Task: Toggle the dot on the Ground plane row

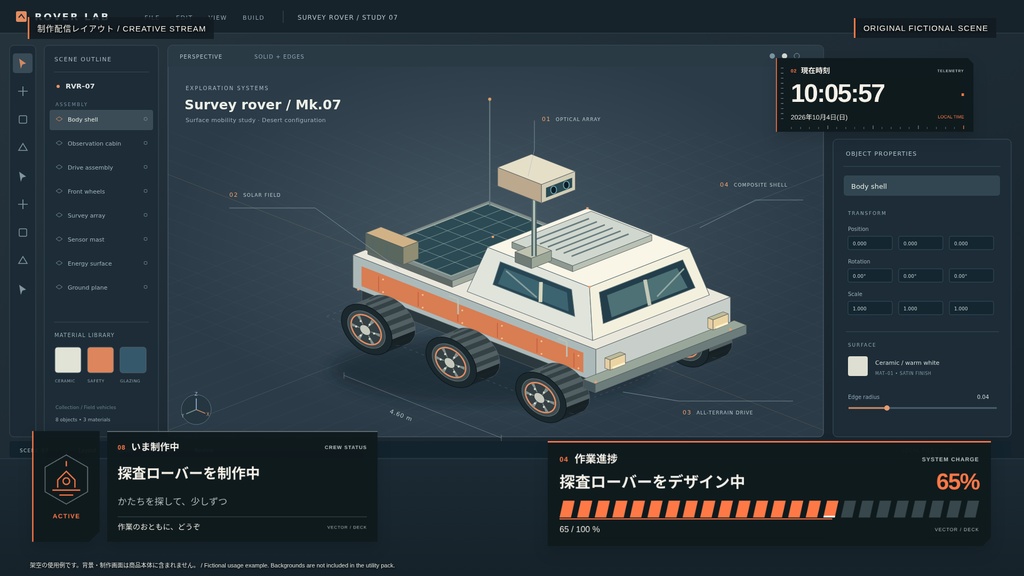Action: (x=145, y=287)
